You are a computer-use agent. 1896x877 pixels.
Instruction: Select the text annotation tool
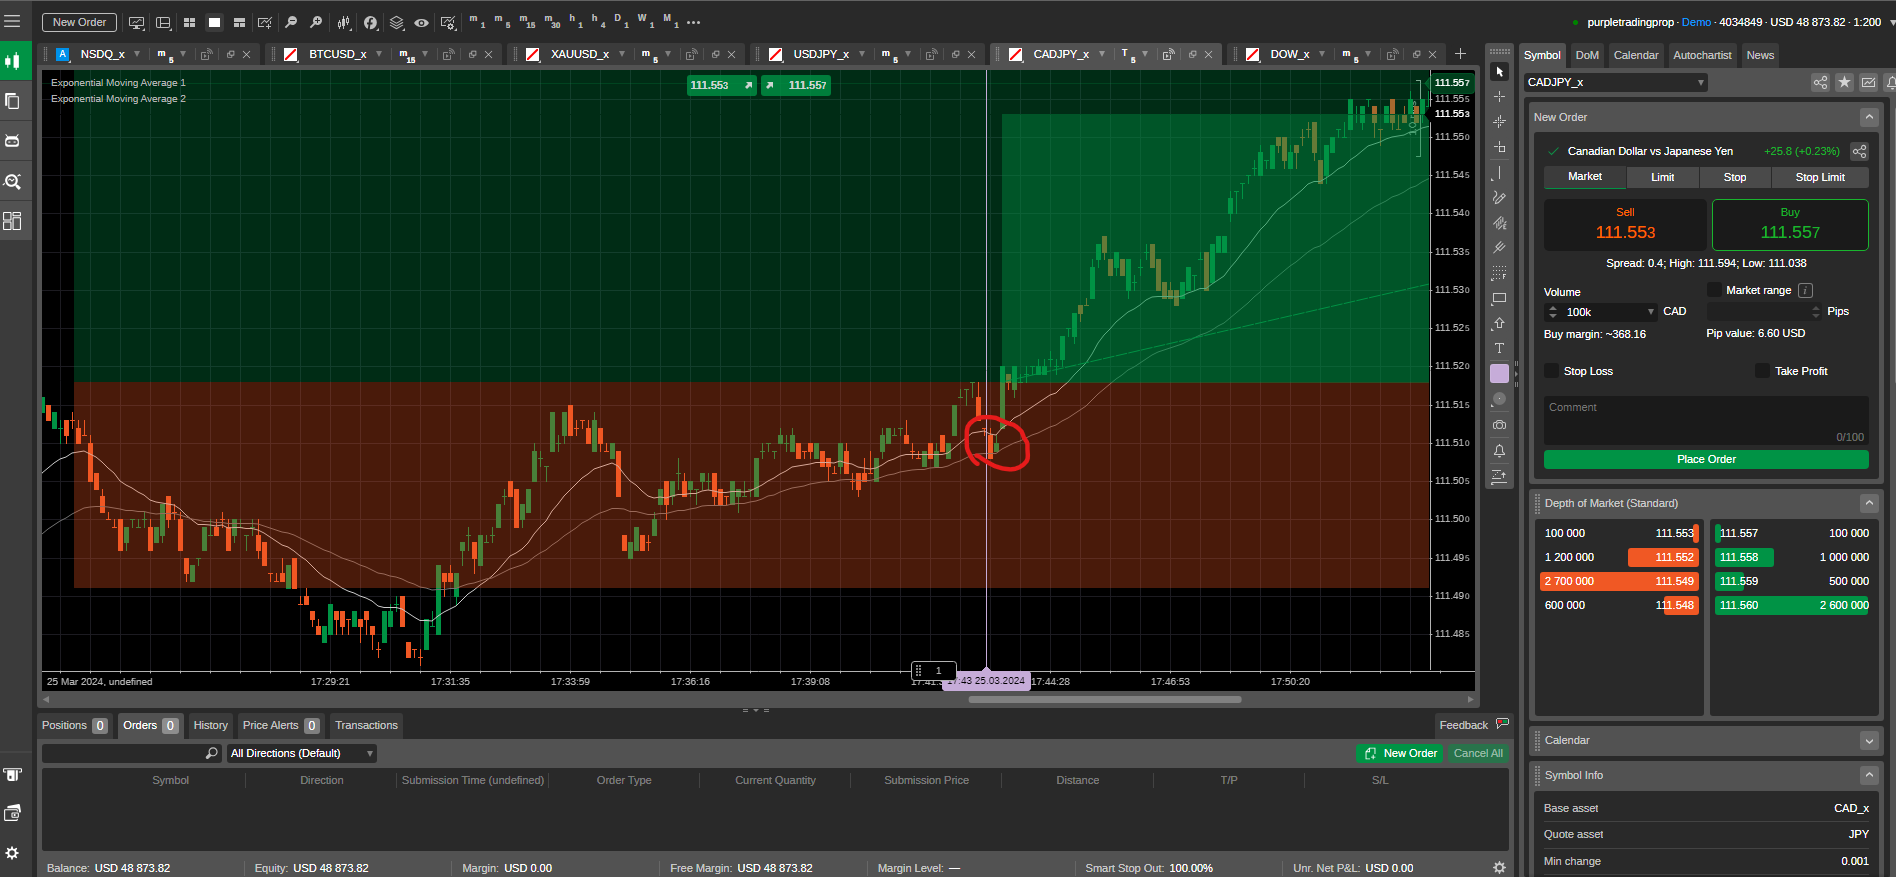point(1499,348)
